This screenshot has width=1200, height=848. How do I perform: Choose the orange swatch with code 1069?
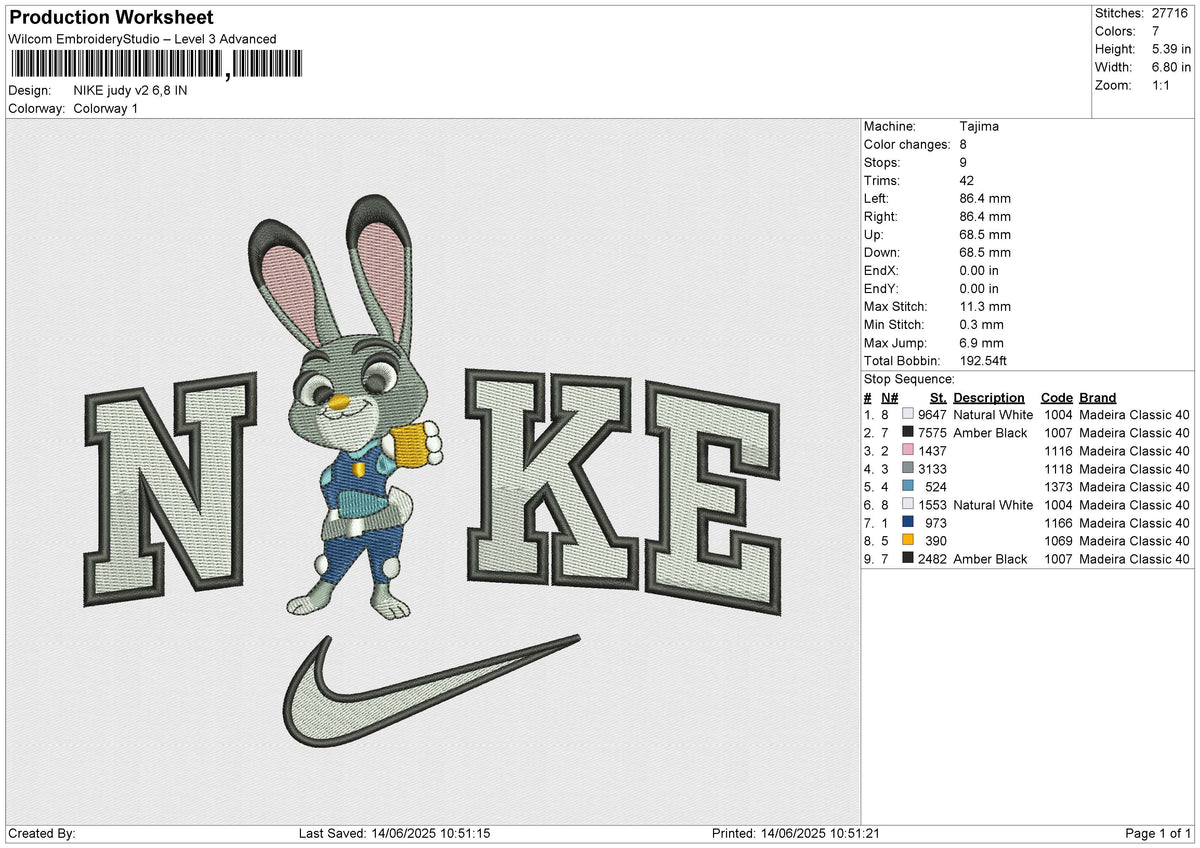pyautogui.click(x=908, y=541)
